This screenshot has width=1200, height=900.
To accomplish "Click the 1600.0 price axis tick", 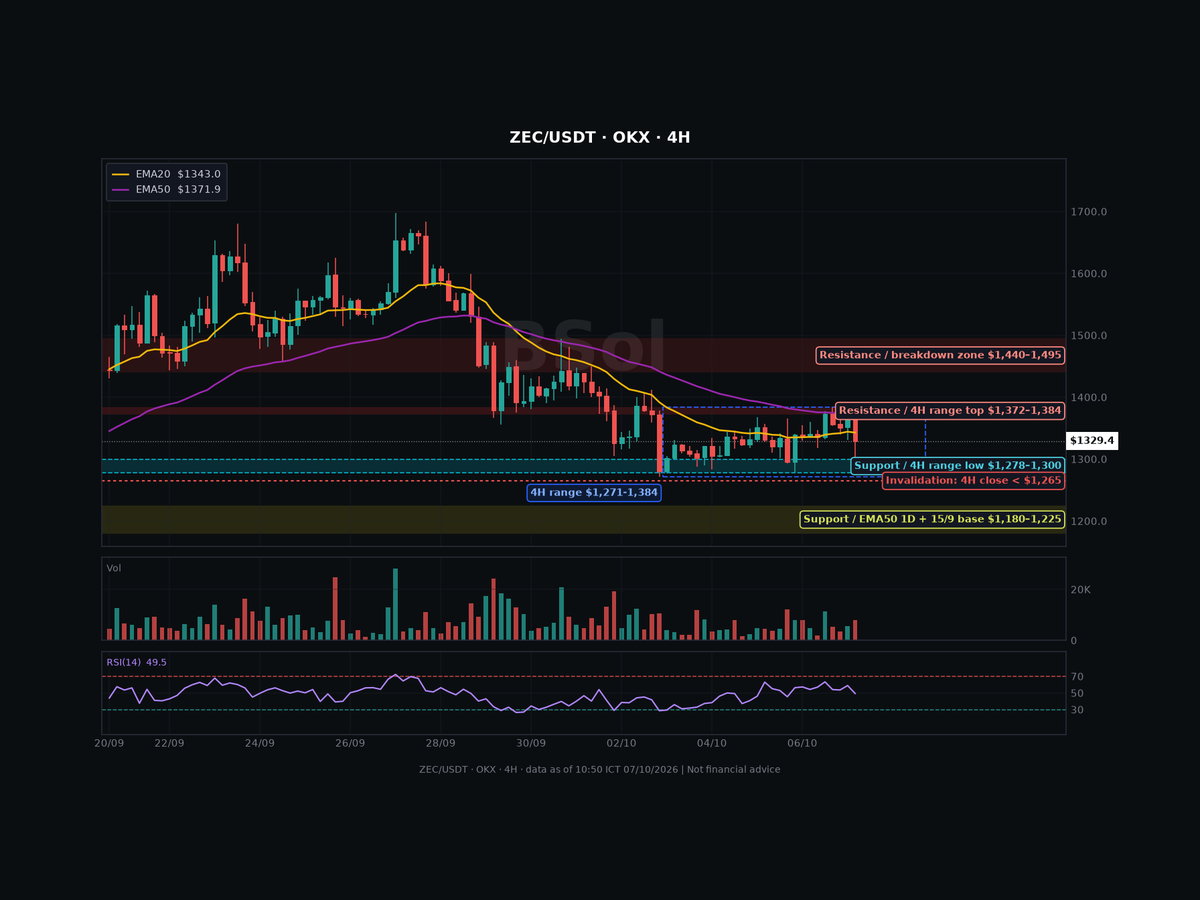I will [x=1091, y=274].
